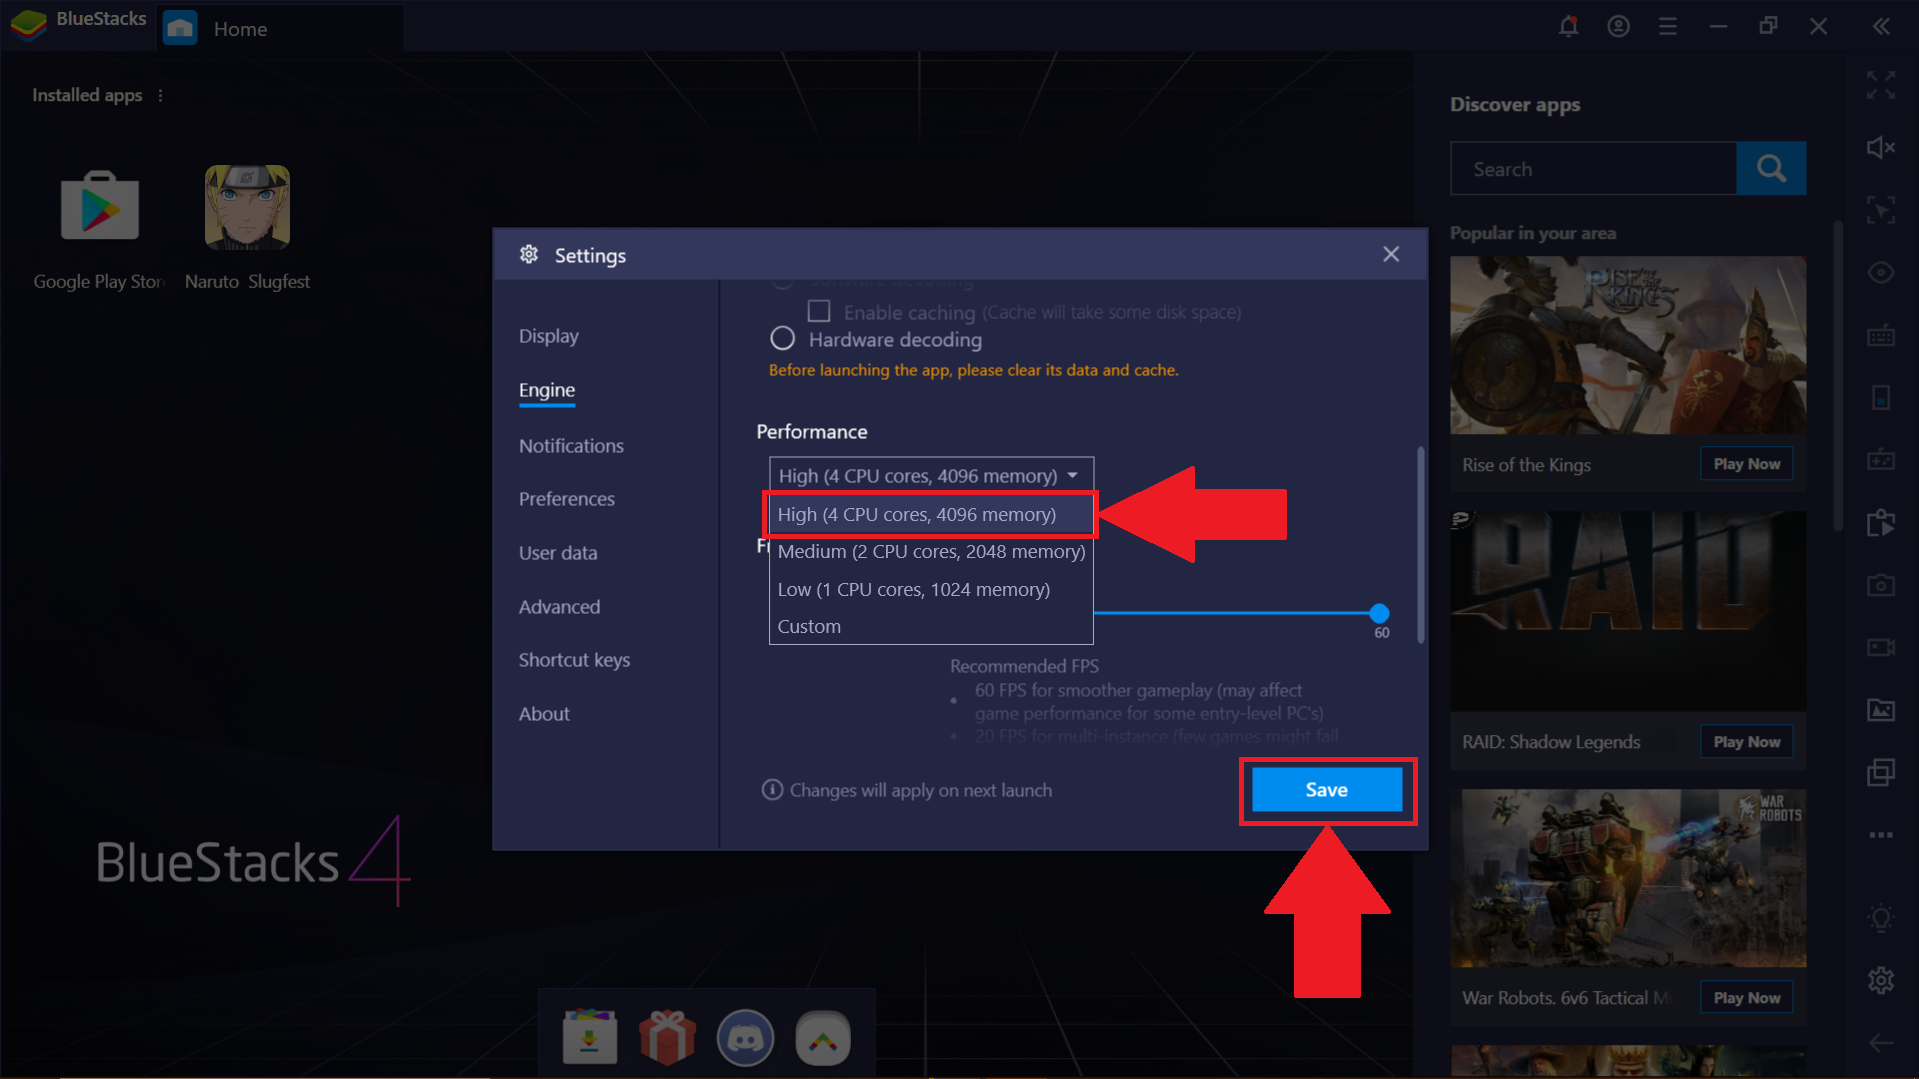1919x1079 pixels.
Task: Open Discord icon in the dock
Action: (x=745, y=1037)
